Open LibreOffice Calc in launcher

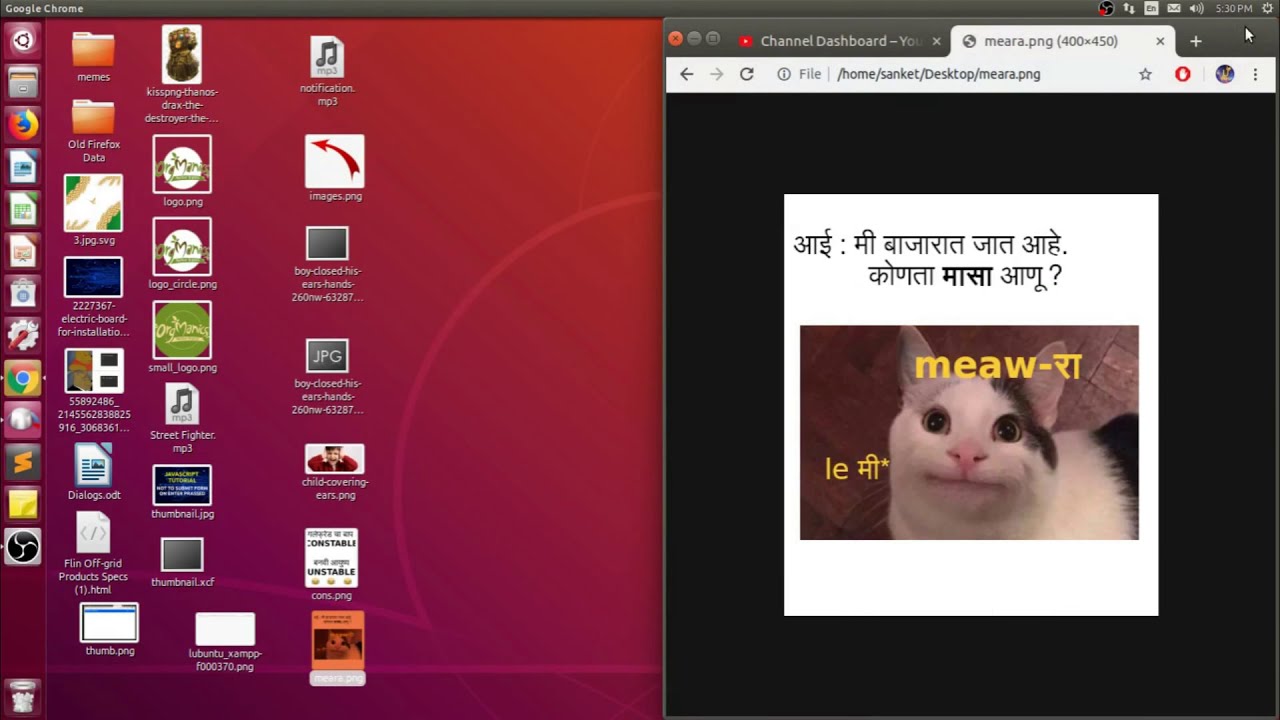tap(23, 209)
